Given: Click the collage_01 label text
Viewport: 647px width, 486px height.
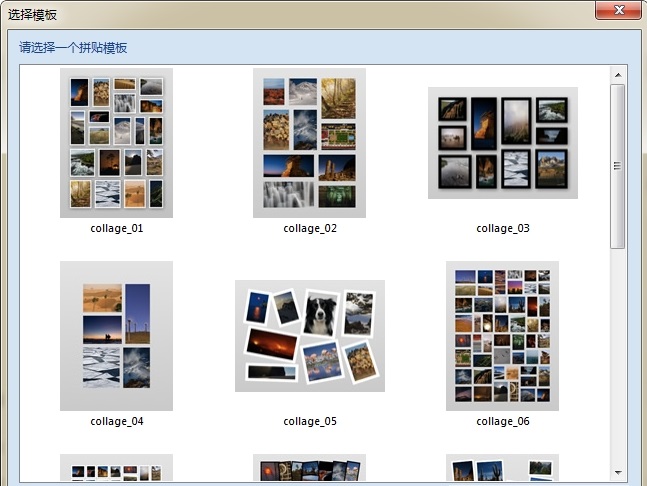Looking at the screenshot, I should pyautogui.click(x=117, y=229).
